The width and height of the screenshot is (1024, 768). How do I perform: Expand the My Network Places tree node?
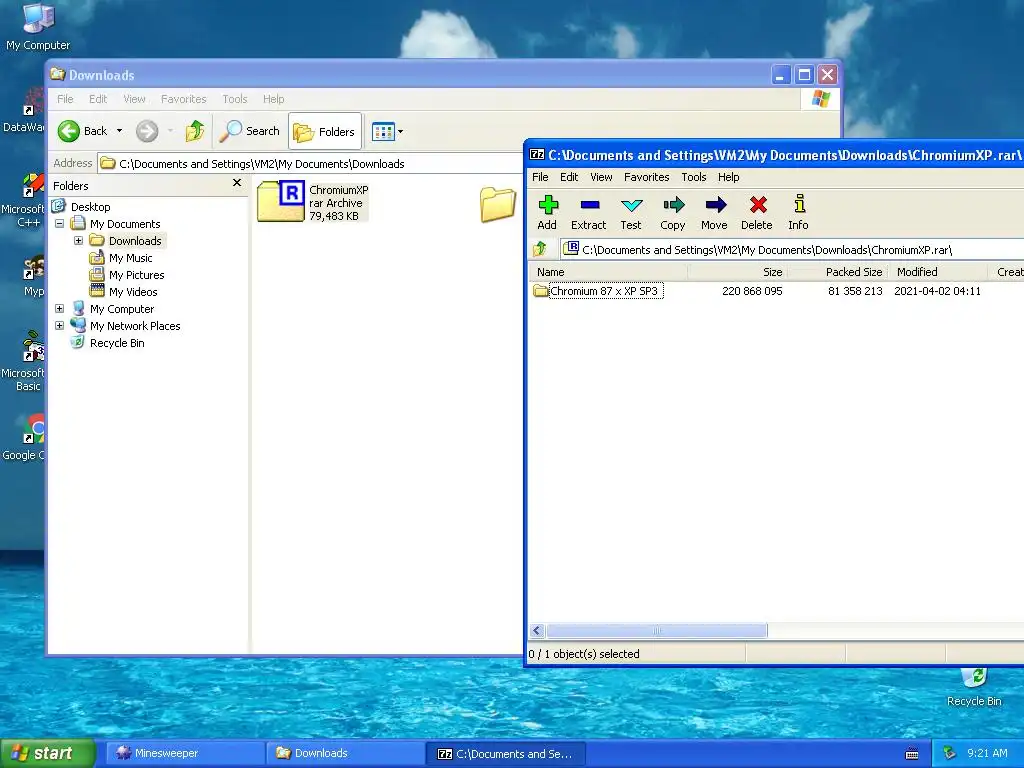click(x=59, y=325)
